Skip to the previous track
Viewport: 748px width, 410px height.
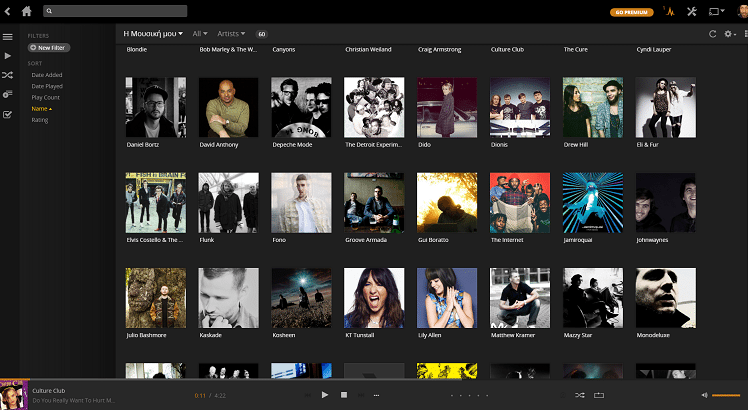point(308,395)
